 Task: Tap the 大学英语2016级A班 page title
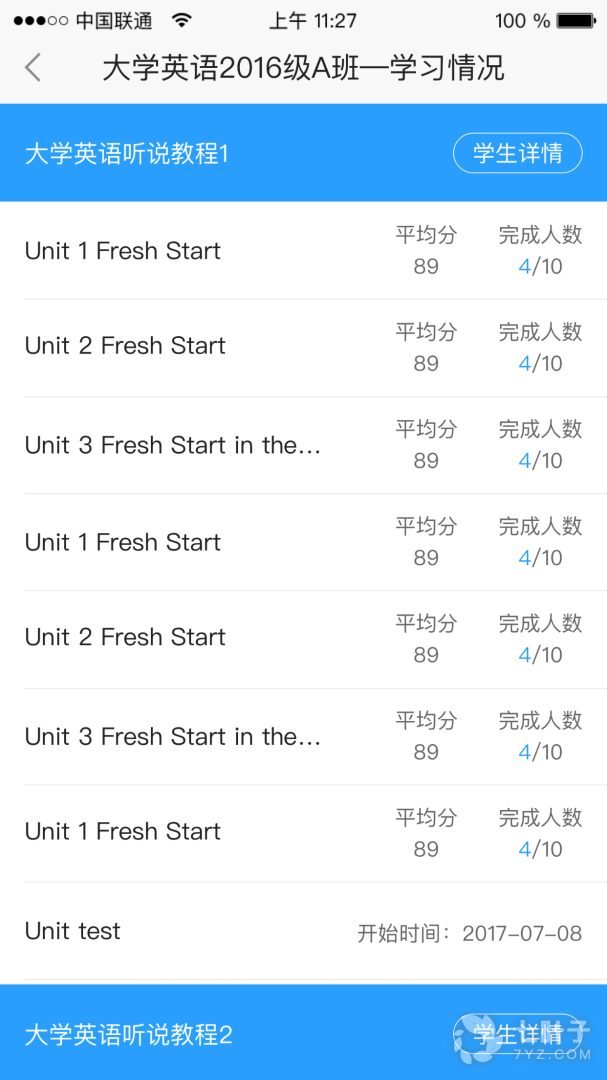303,68
